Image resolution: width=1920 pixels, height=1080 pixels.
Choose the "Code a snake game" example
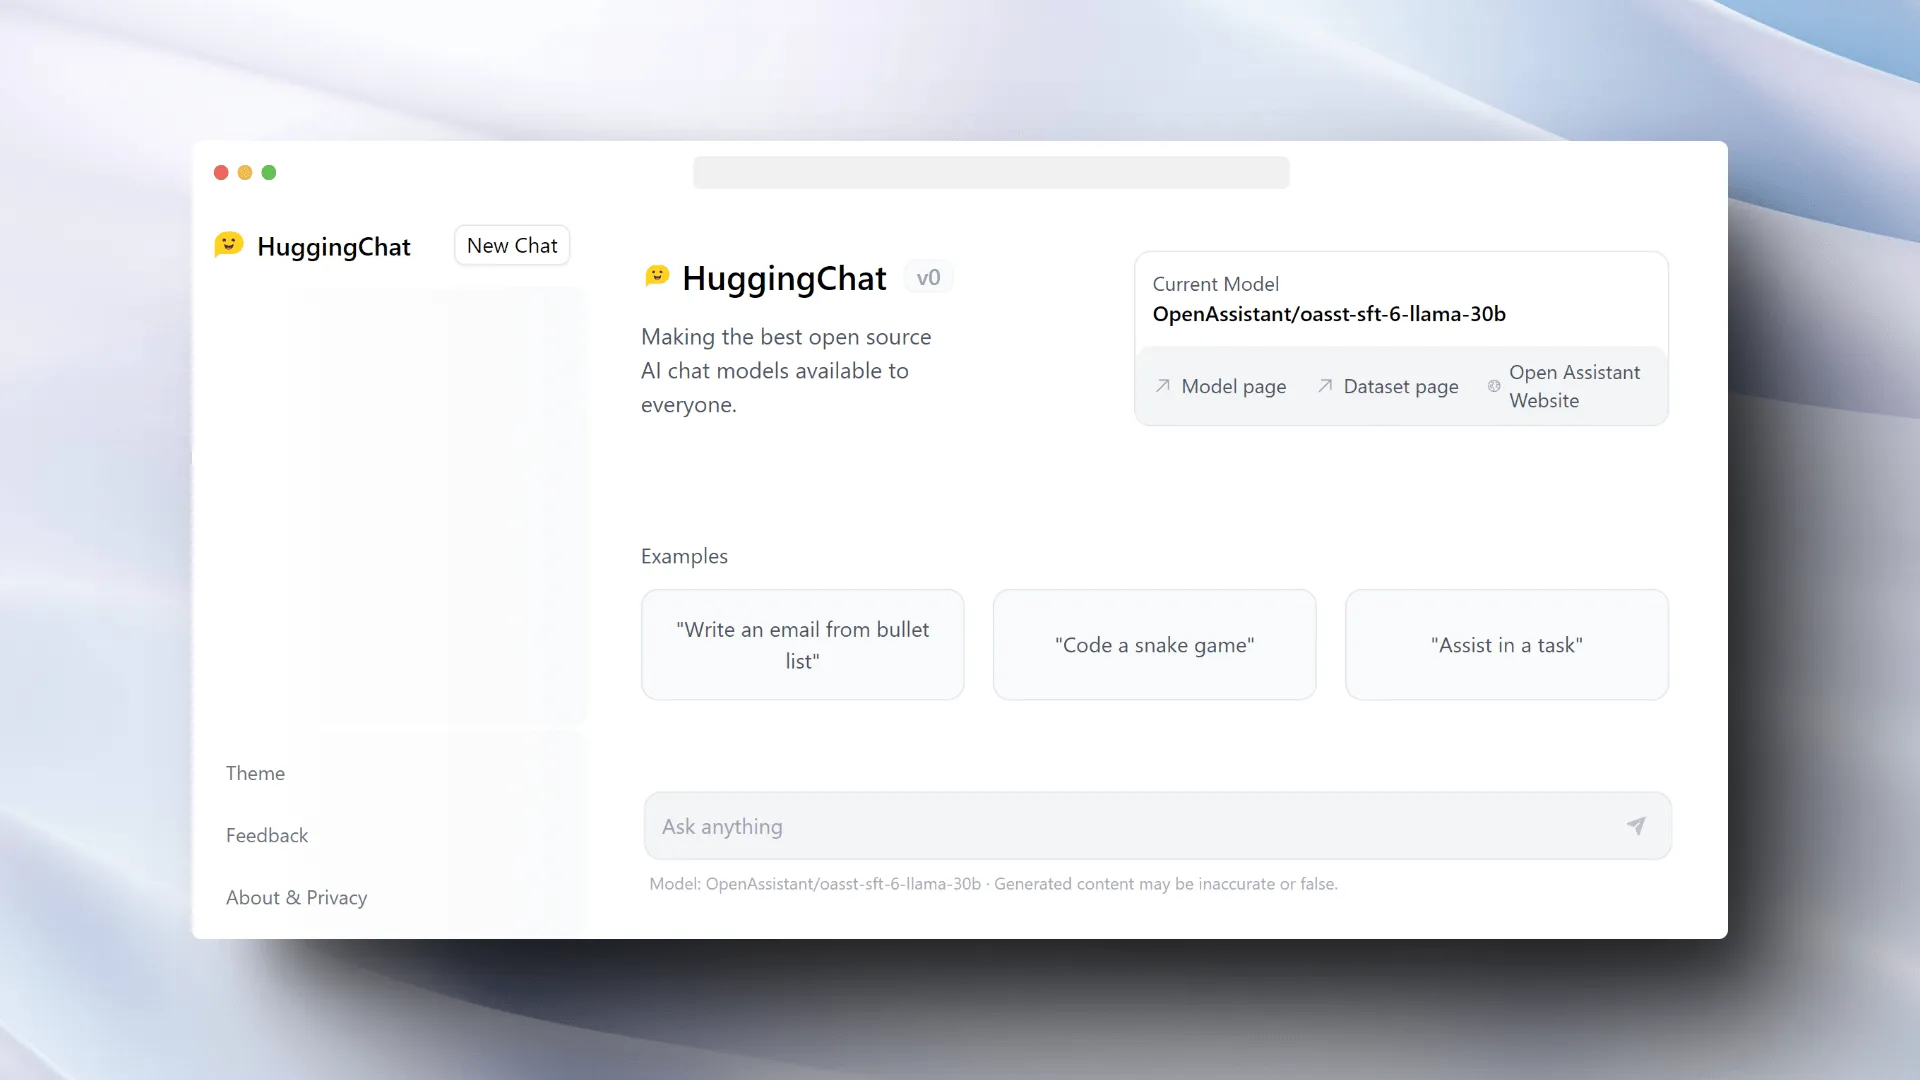pos(1154,645)
